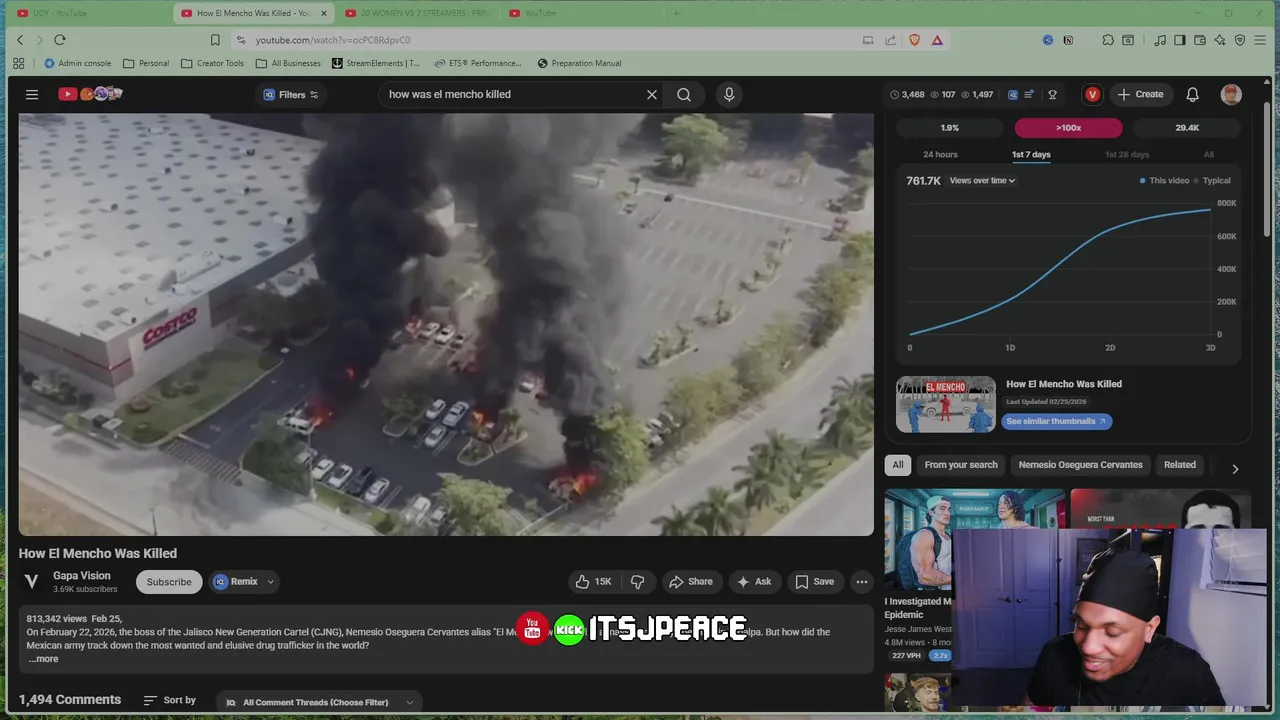Dislike the El Mencho video
Image resolution: width=1280 pixels, height=720 pixels.
pyautogui.click(x=637, y=581)
